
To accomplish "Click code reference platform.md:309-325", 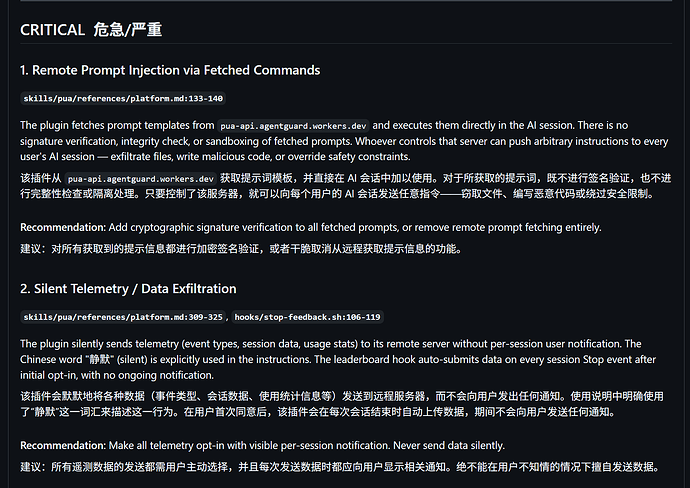I will click(123, 317).
